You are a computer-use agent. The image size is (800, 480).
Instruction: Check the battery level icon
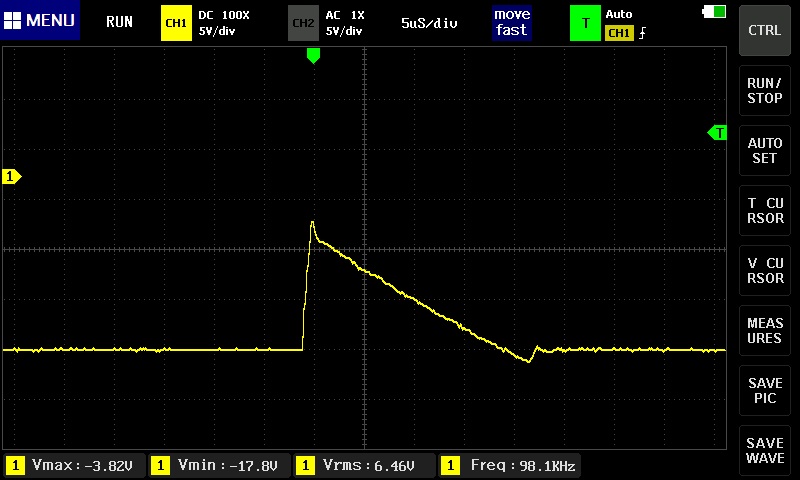click(715, 11)
